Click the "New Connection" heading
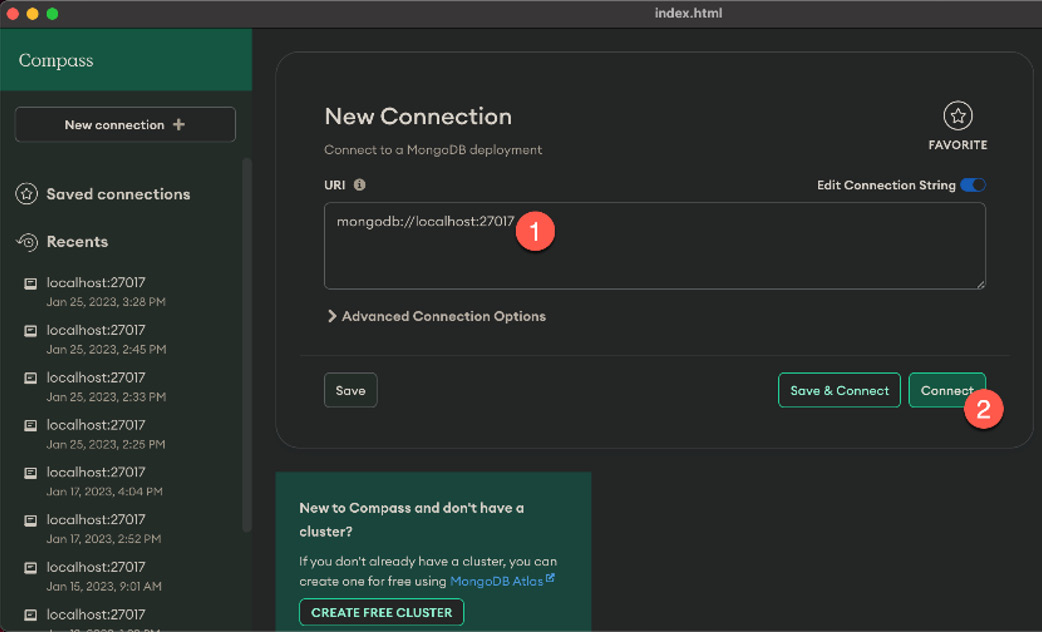The height and width of the screenshot is (632, 1042). (x=418, y=116)
